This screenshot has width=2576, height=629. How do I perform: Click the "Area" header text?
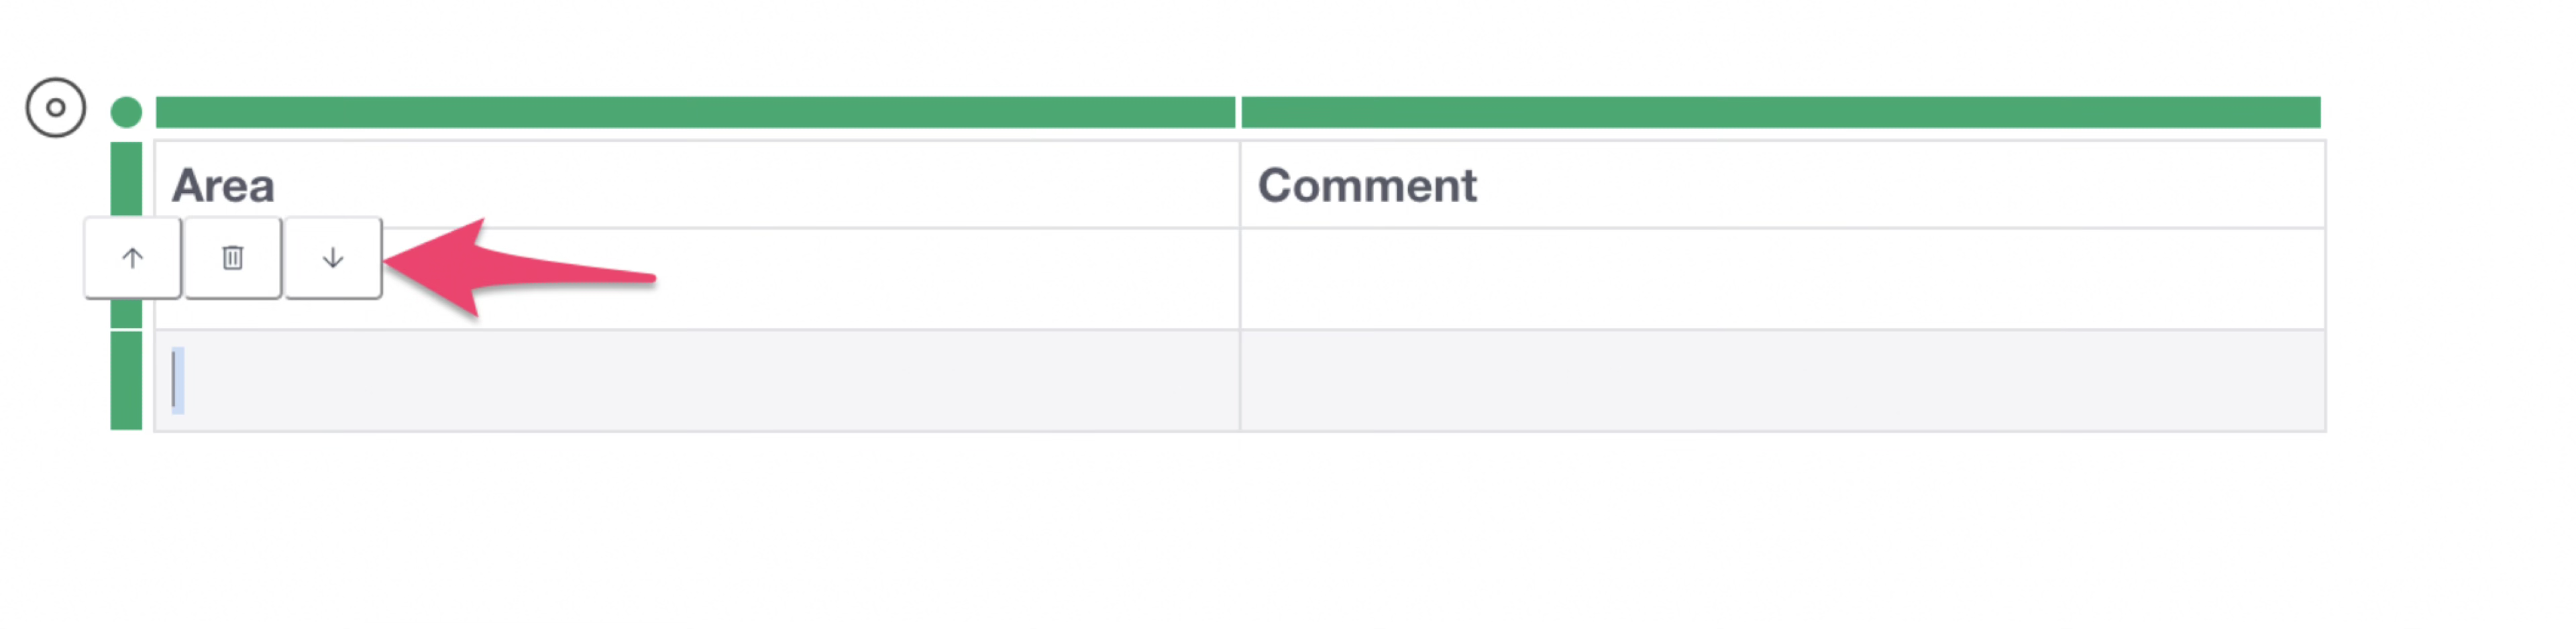pos(223,186)
